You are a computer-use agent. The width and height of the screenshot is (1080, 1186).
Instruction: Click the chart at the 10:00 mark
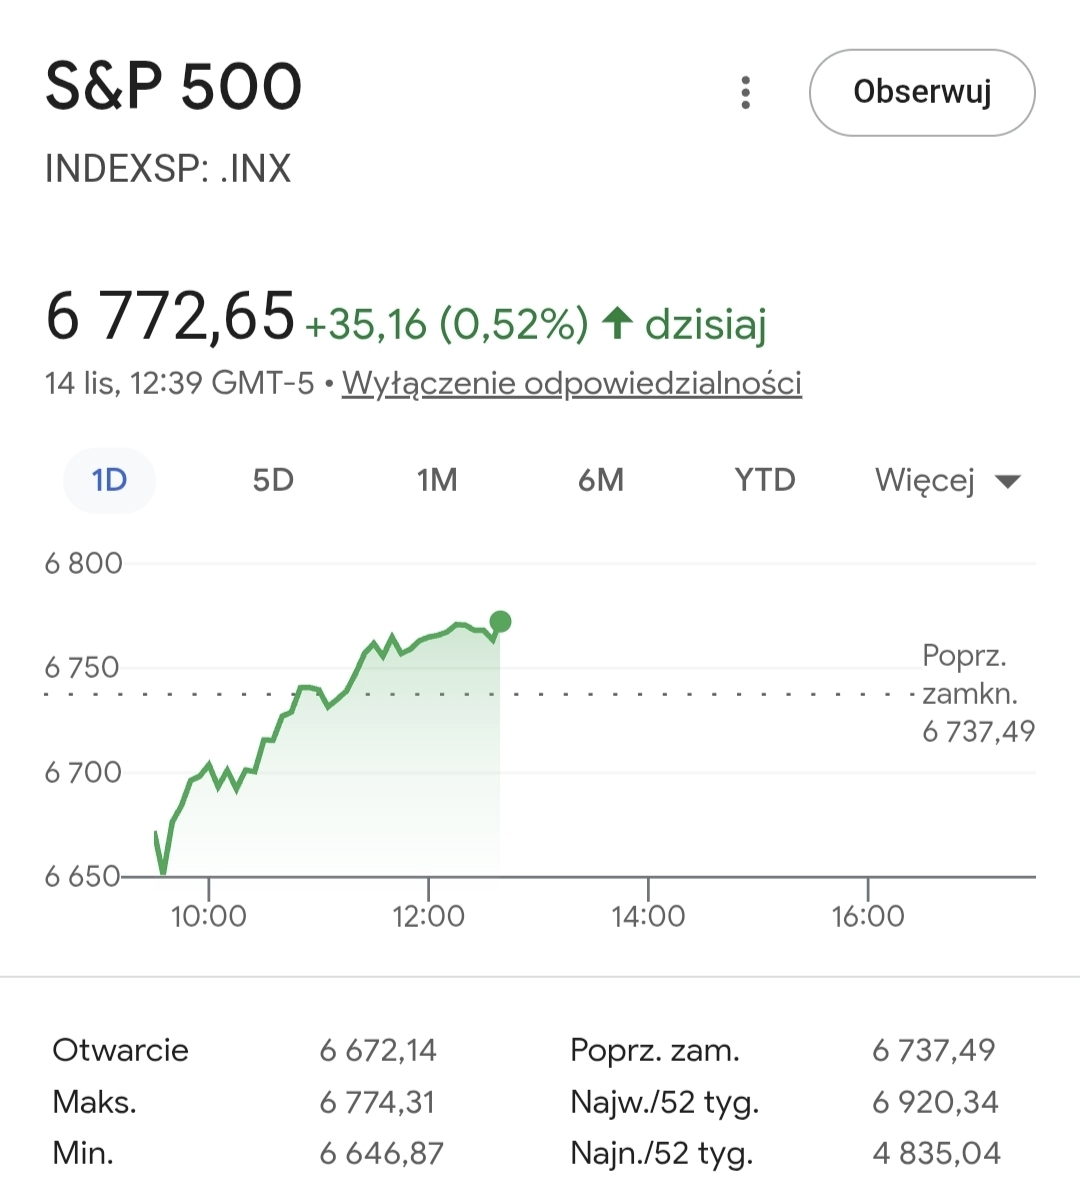208,800
